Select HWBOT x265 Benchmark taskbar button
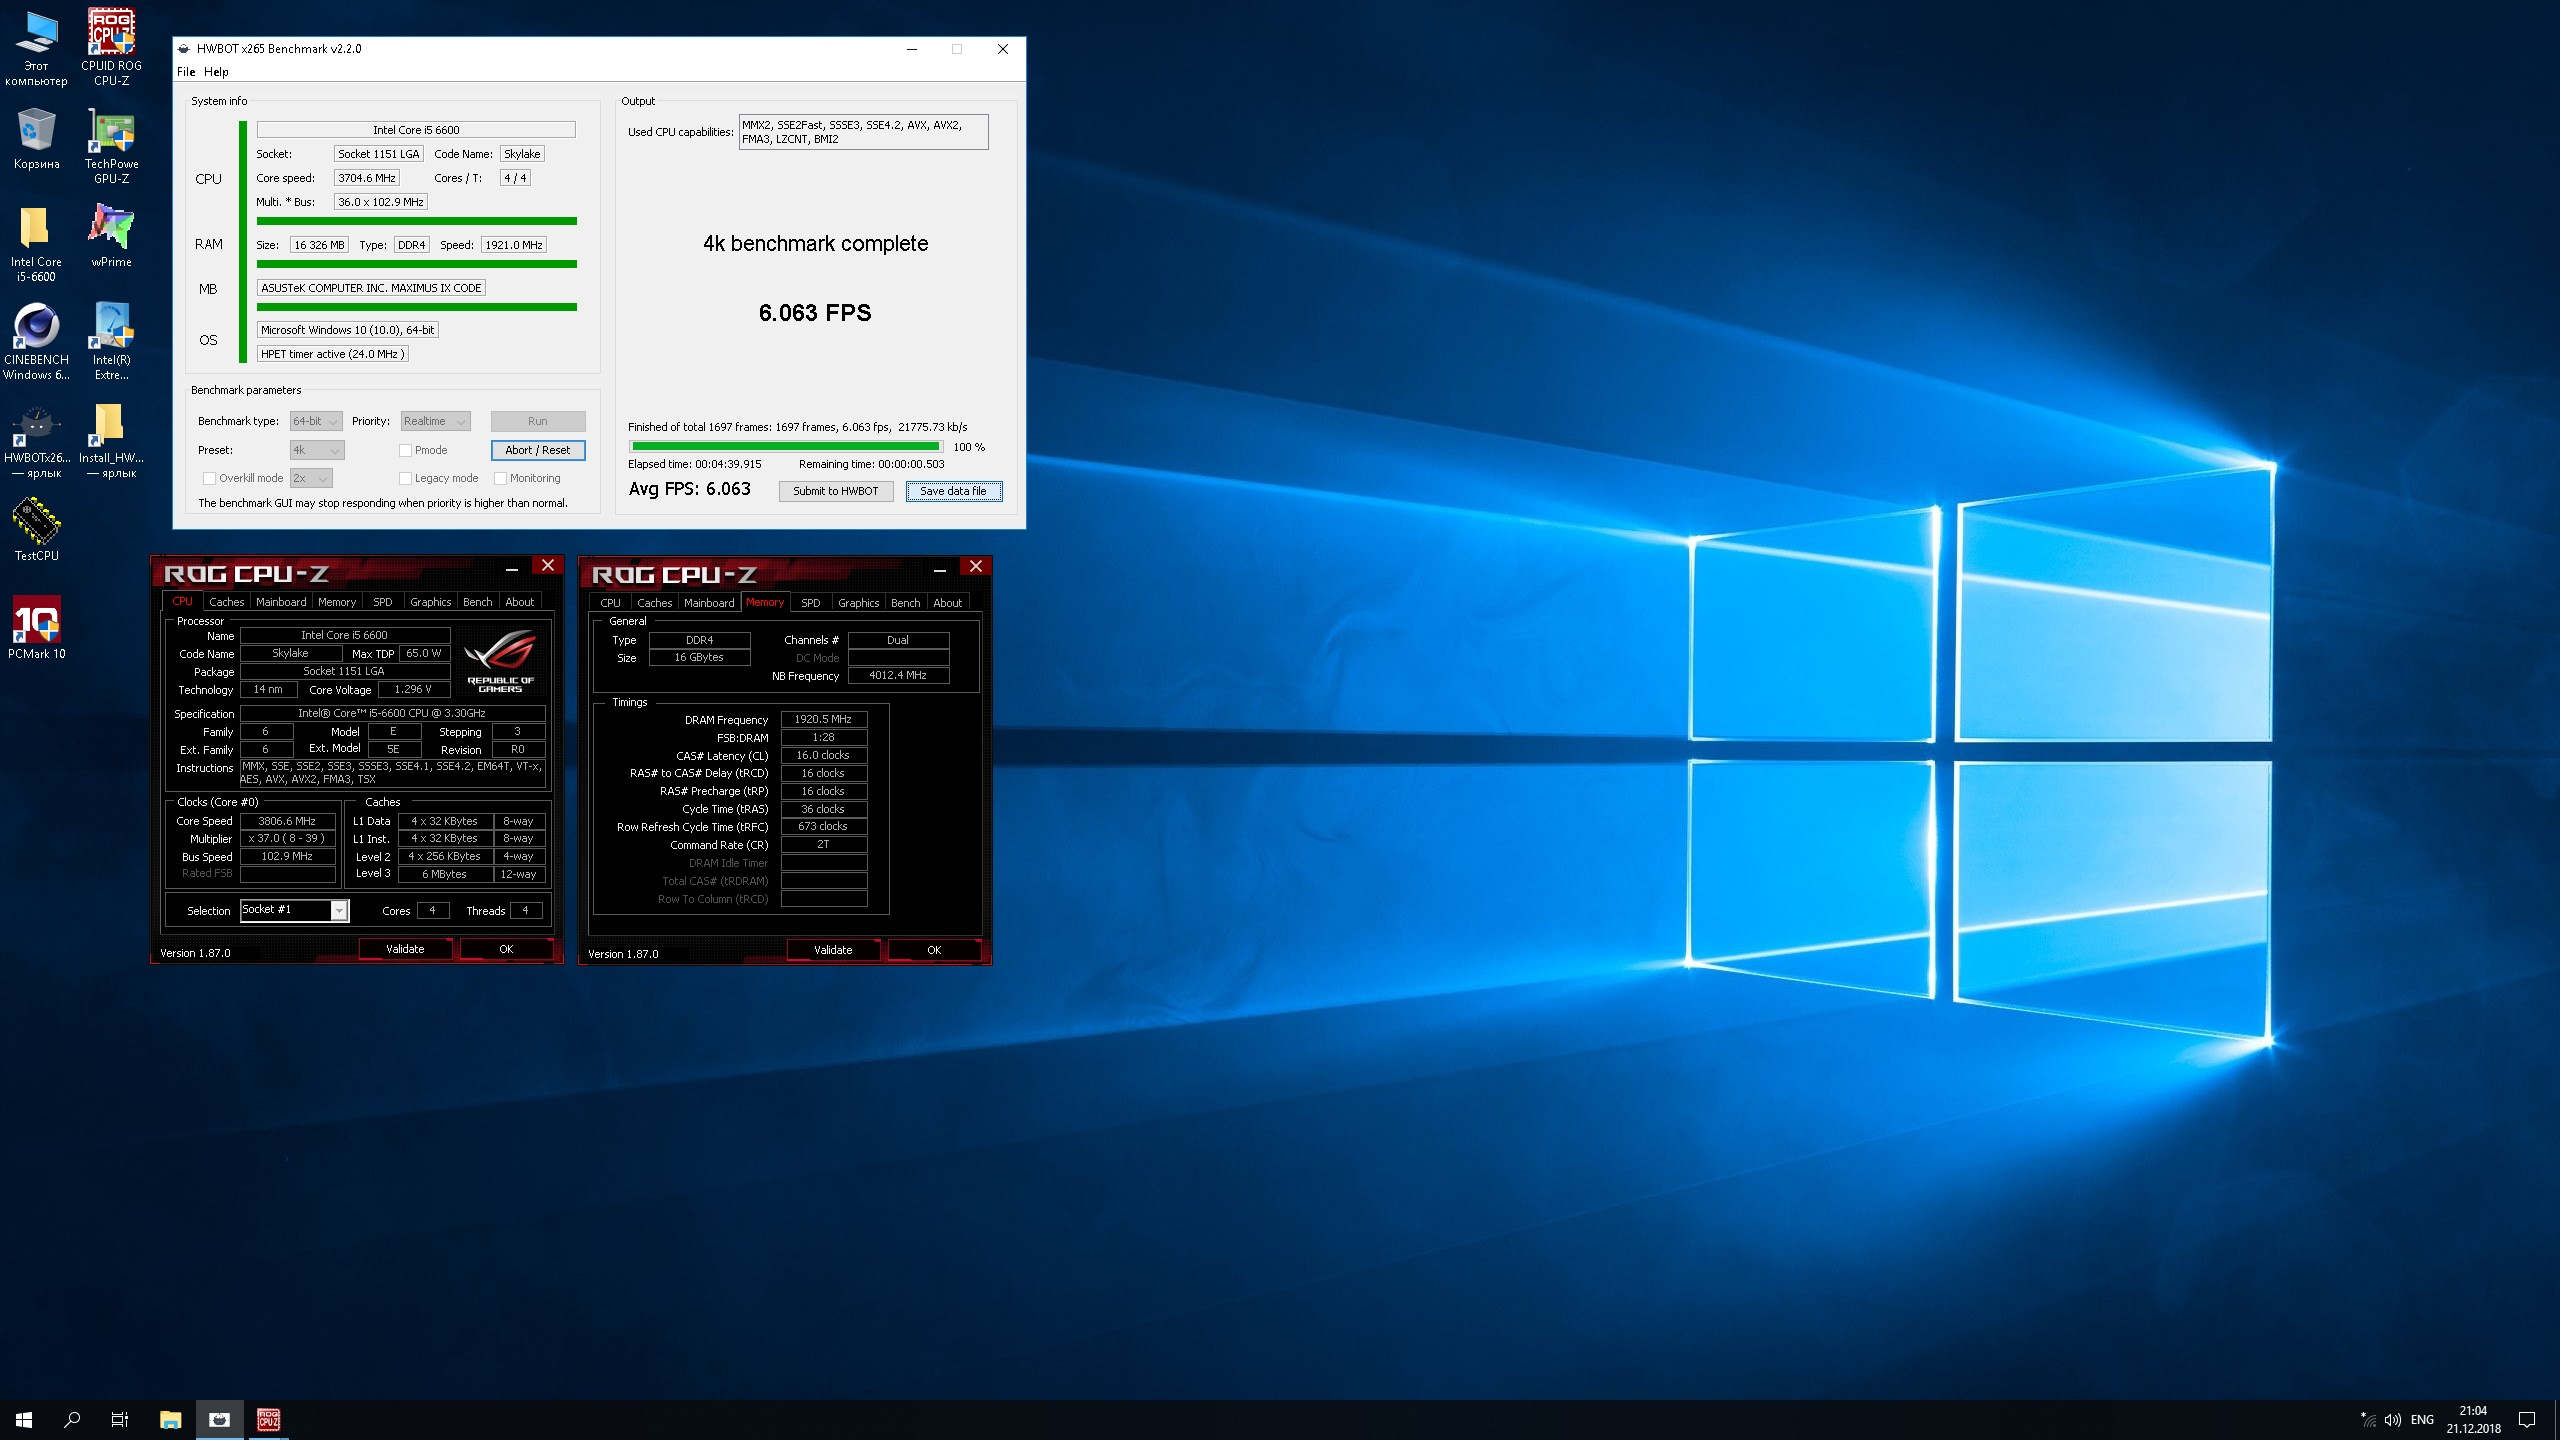 [219, 1419]
